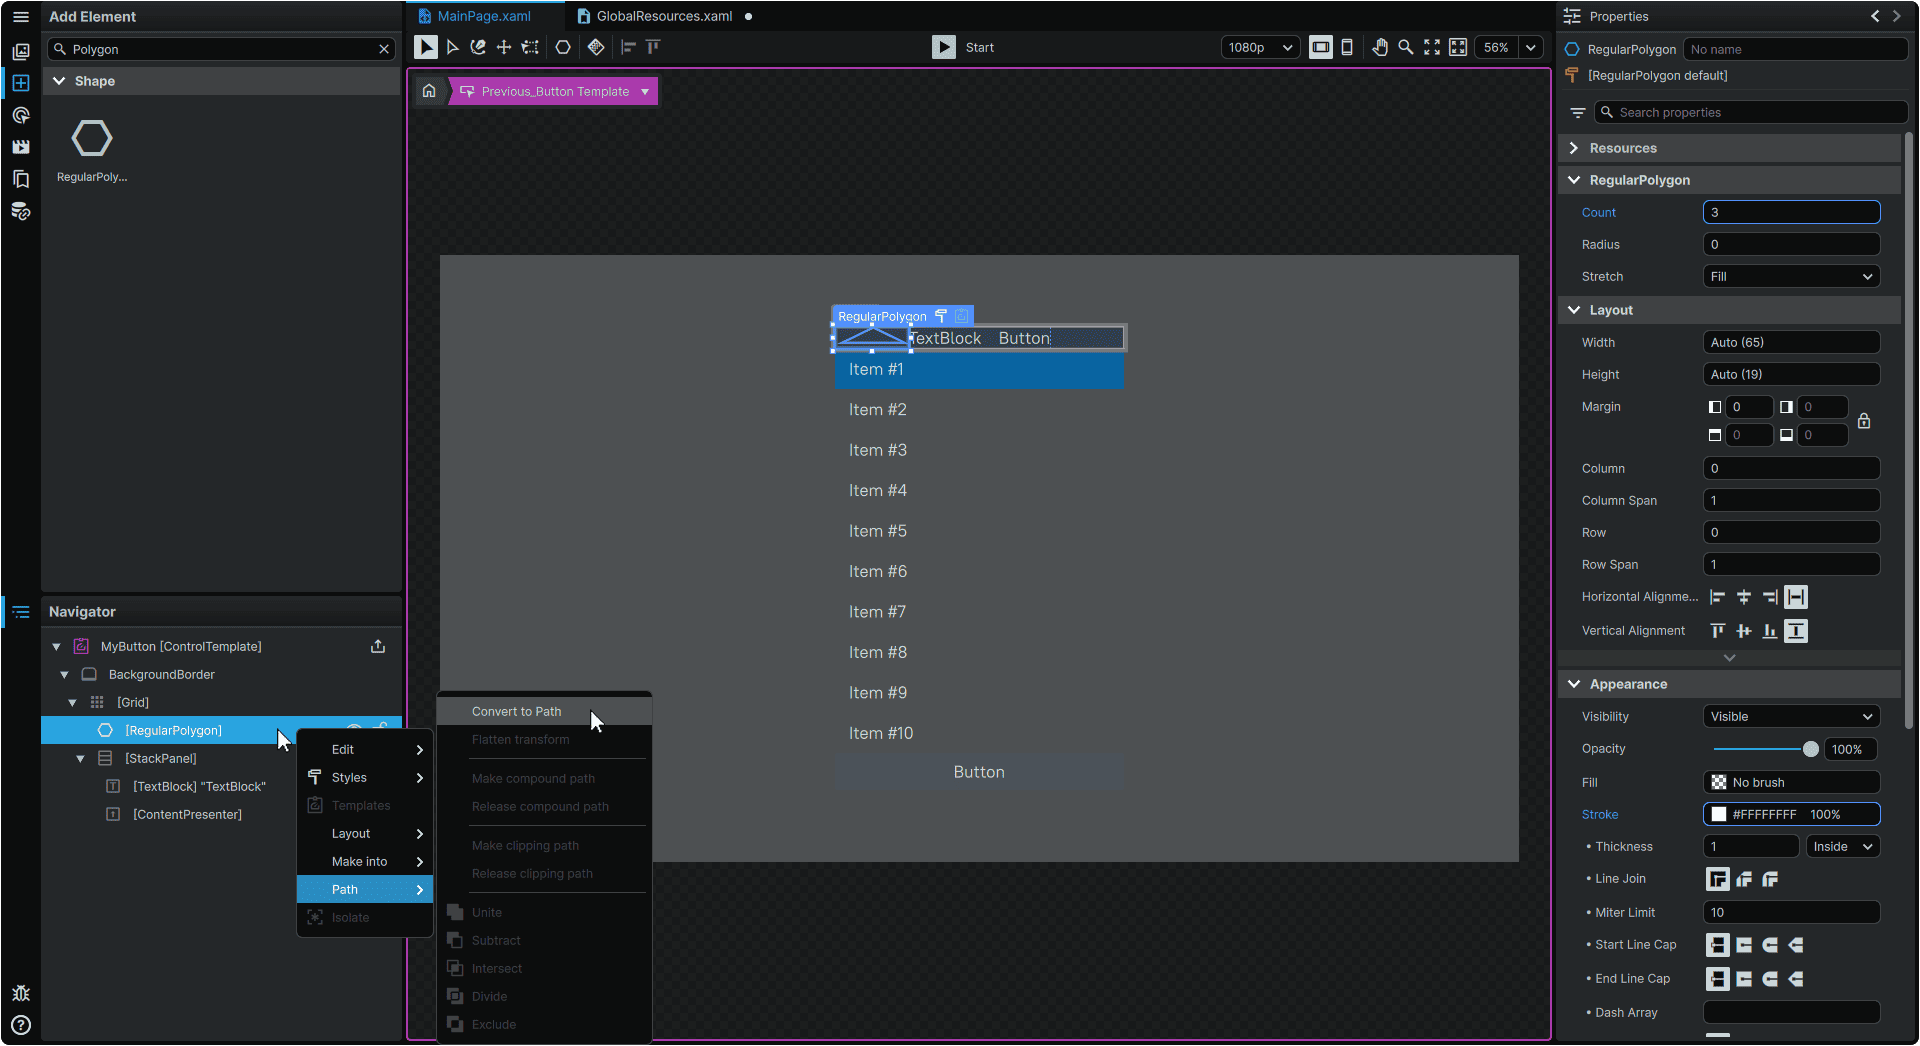The image size is (1920, 1046).
Task: Select the Hand pan tool
Action: tap(1380, 47)
